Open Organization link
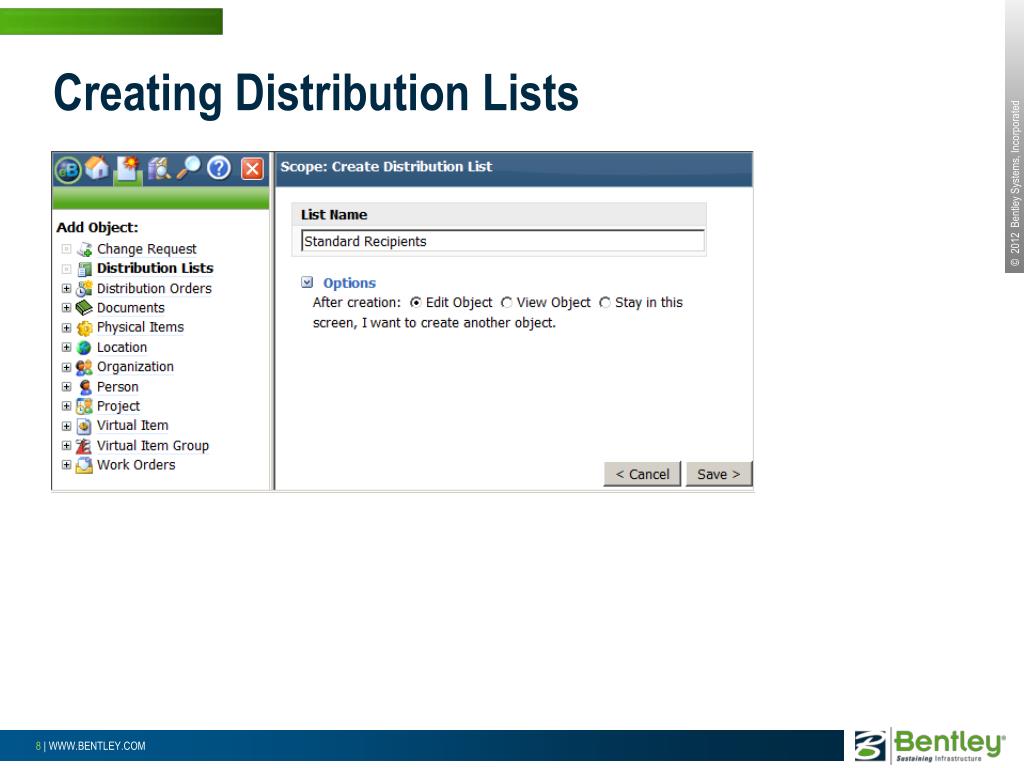The height and width of the screenshot is (768, 1024). pos(135,367)
